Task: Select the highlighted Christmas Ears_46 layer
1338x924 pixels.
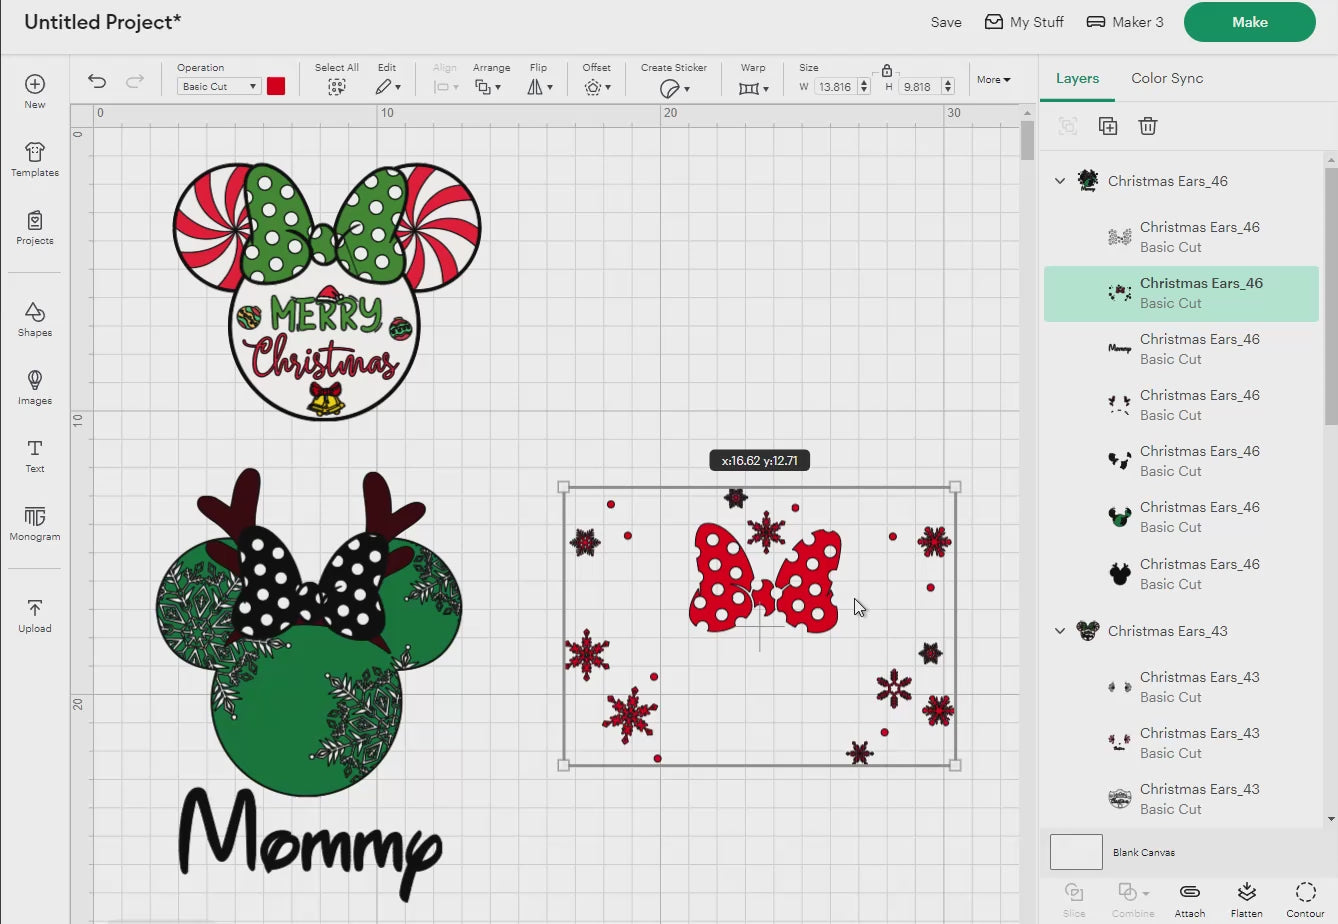Action: click(1181, 293)
